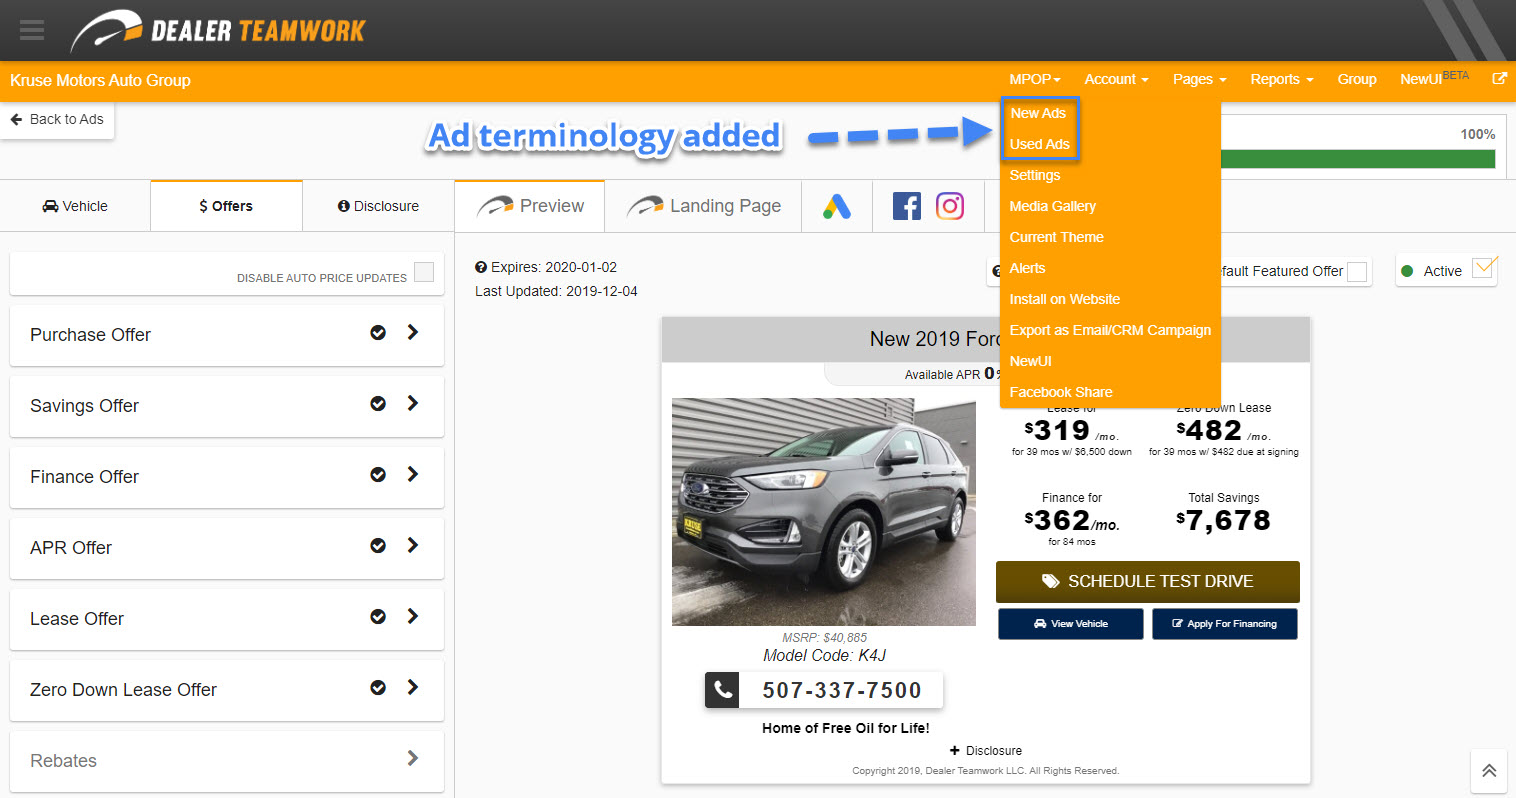Click the phone icon beside 507-337-7500
The height and width of the screenshot is (798, 1516).
pos(722,690)
